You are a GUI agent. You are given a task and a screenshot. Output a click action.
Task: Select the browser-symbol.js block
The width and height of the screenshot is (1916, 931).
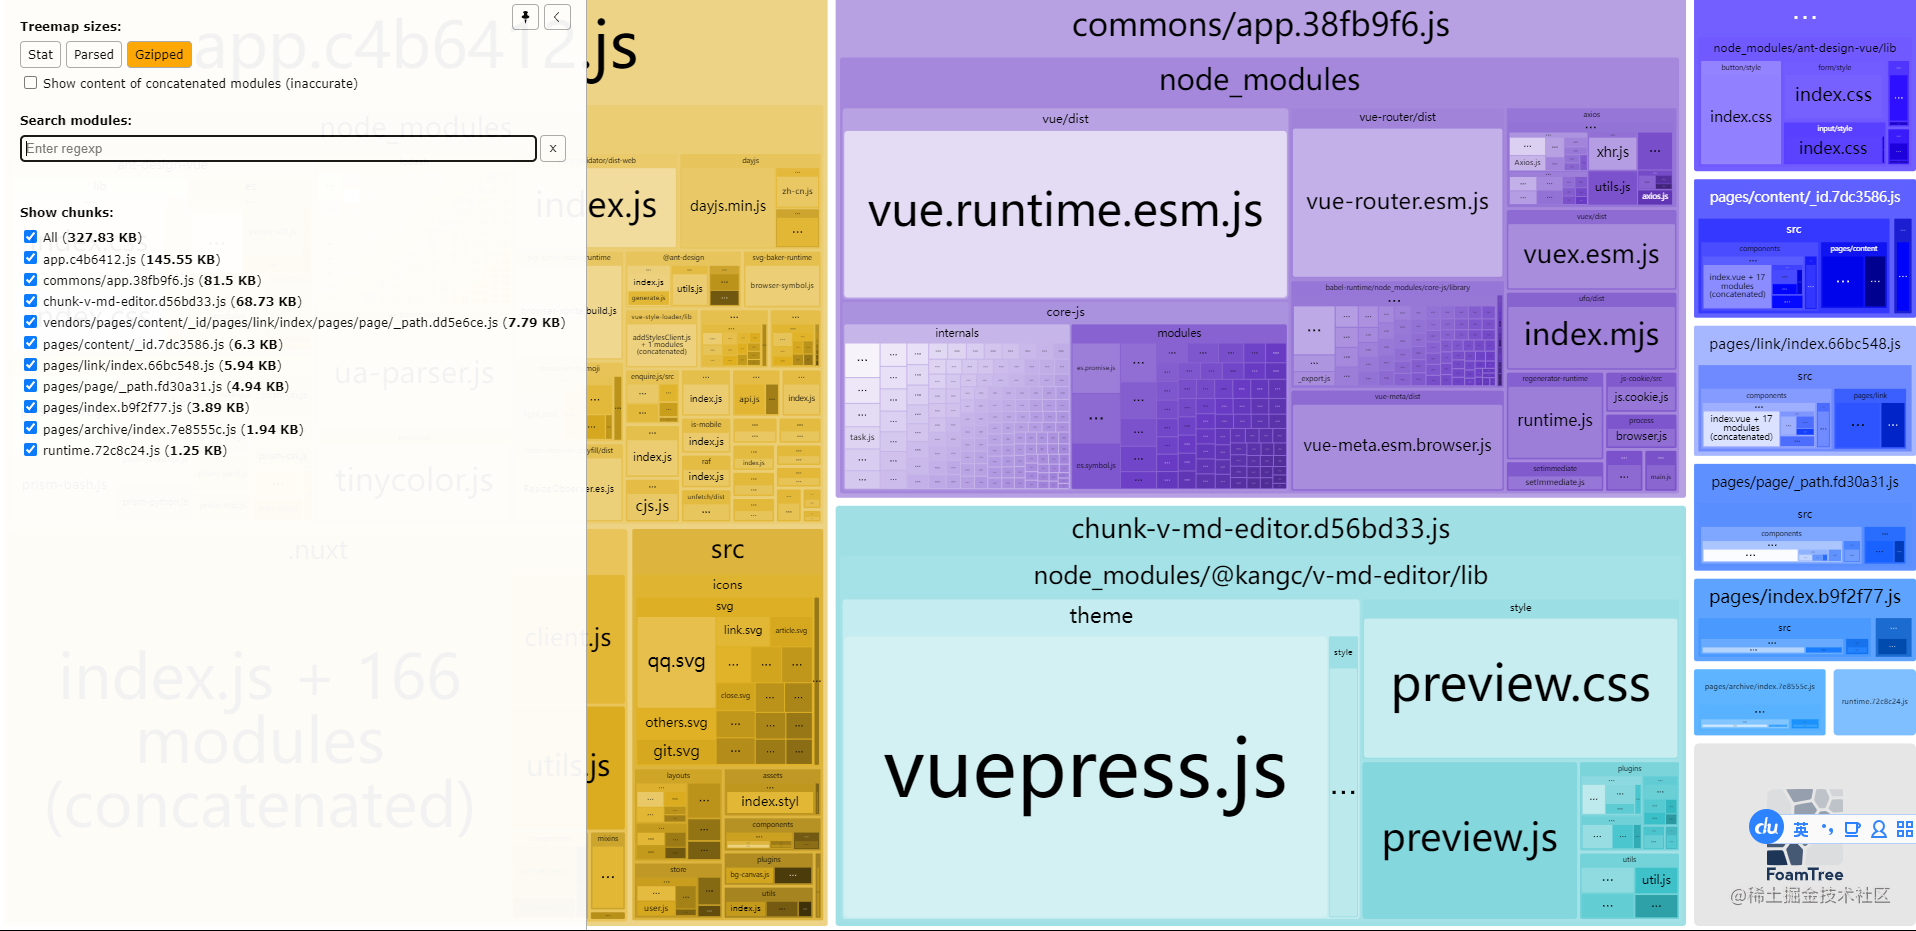782,285
